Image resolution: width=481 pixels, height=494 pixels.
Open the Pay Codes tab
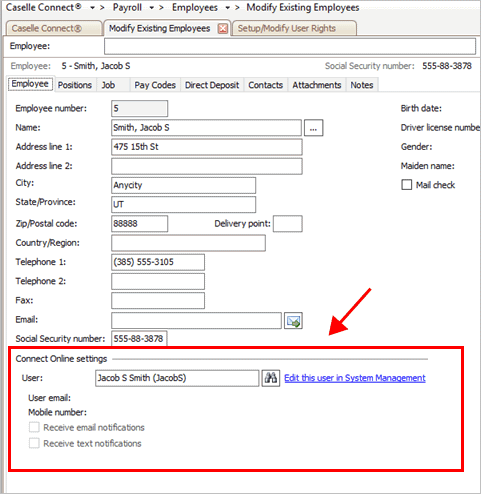coord(155,85)
